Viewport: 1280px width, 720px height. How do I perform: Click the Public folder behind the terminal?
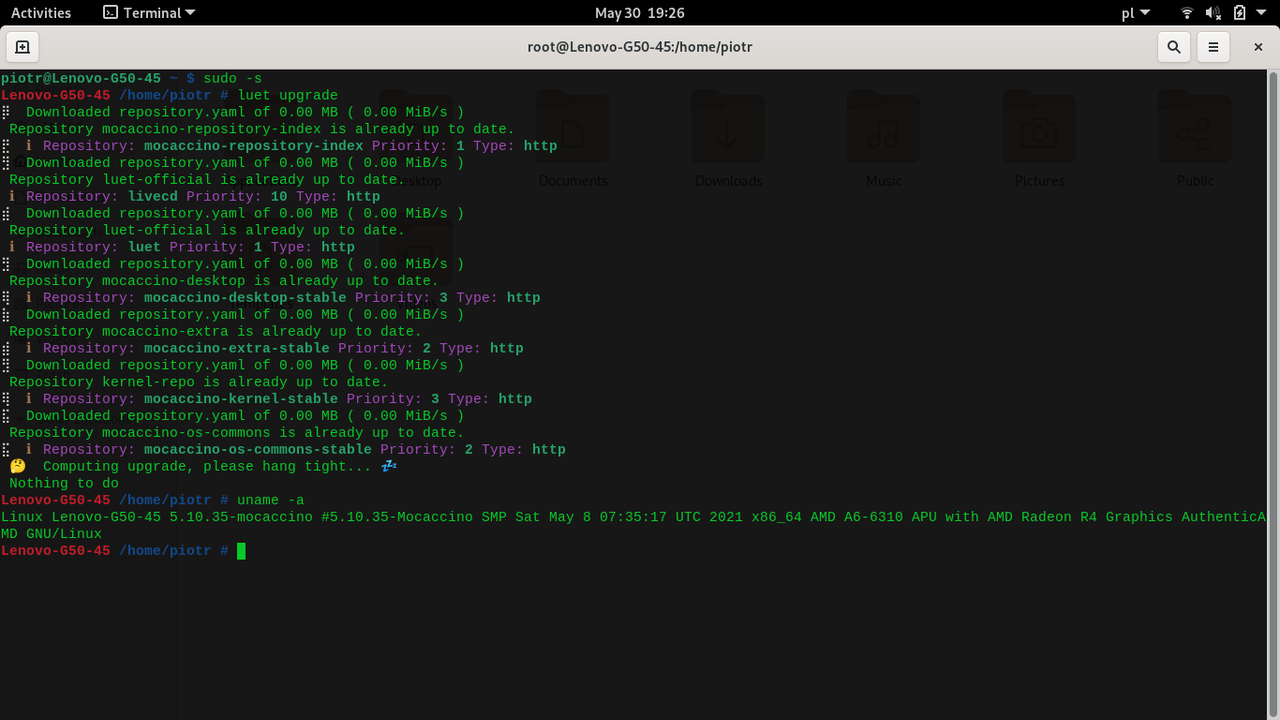(1194, 140)
